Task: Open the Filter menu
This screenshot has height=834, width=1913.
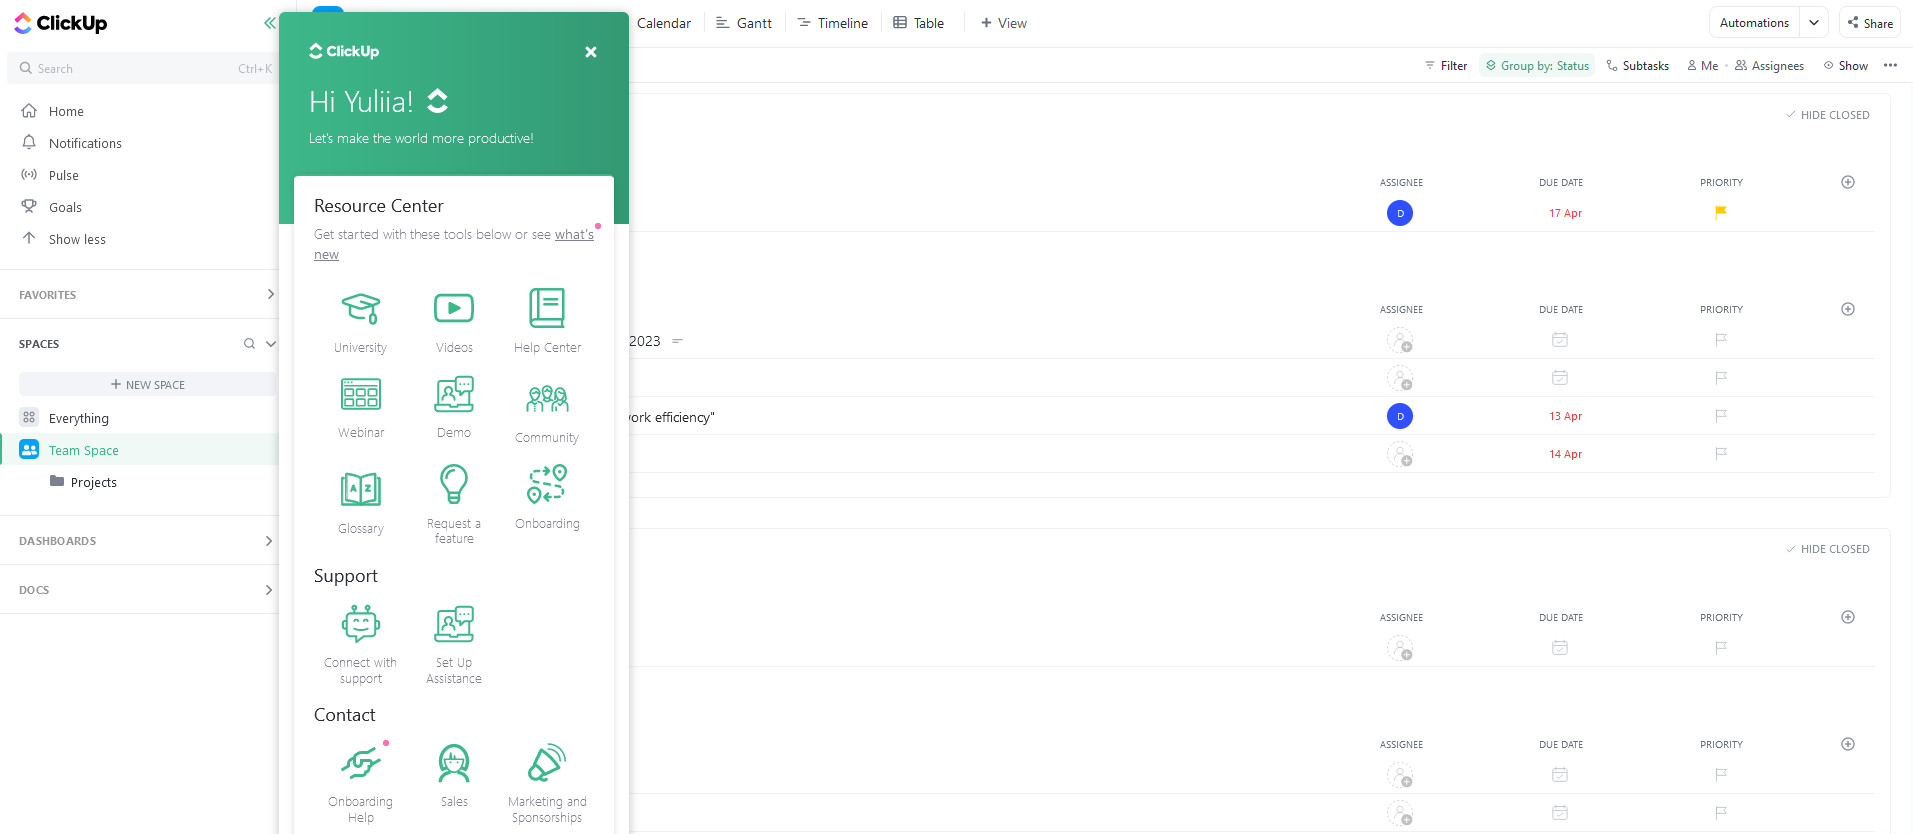Action: coord(1446,66)
